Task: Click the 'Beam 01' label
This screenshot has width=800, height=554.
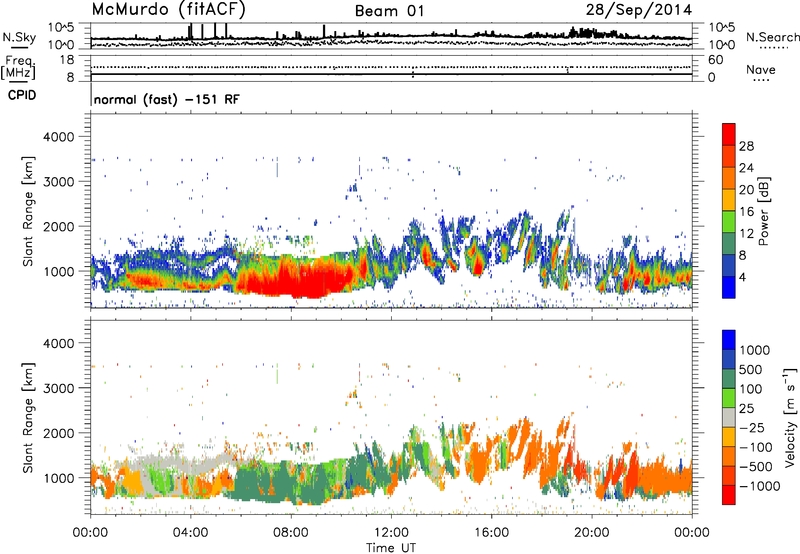Action: click(389, 11)
